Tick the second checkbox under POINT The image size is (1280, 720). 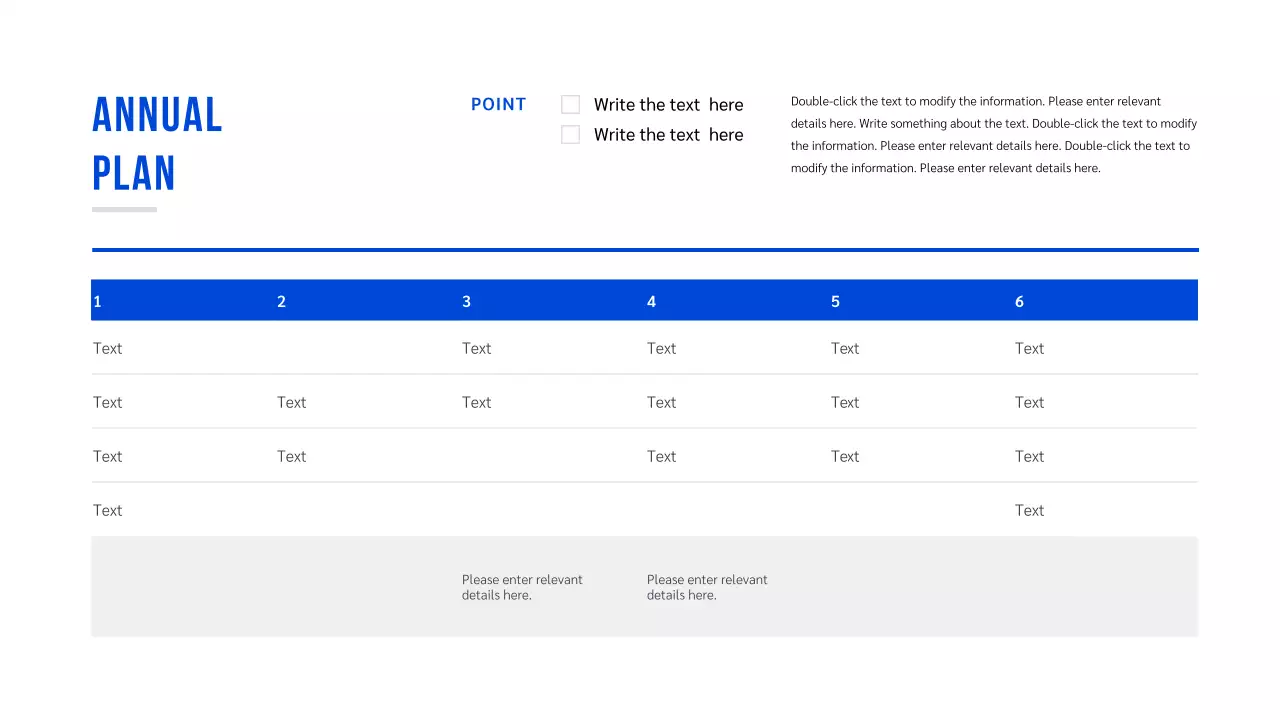[x=570, y=135]
